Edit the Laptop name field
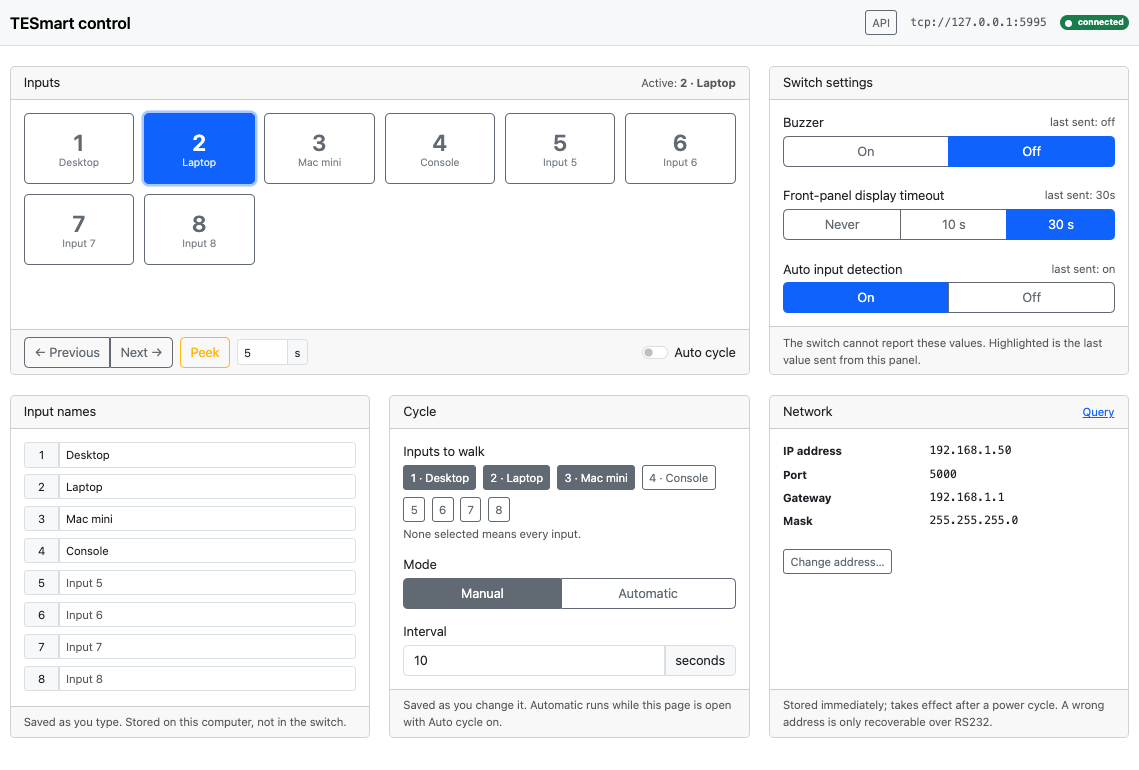1139x770 pixels. [x=207, y=487]
